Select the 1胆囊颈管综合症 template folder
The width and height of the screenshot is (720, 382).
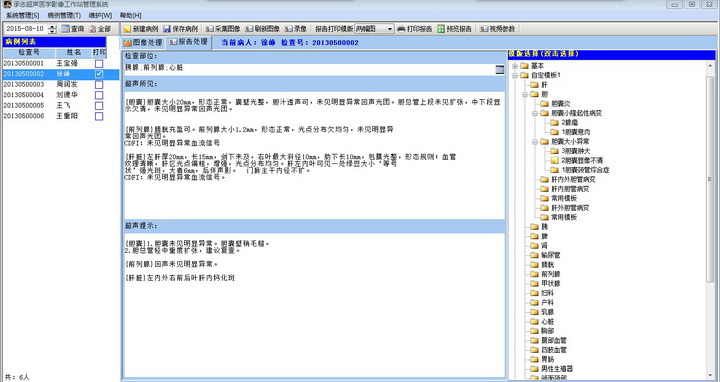[579, 169]
